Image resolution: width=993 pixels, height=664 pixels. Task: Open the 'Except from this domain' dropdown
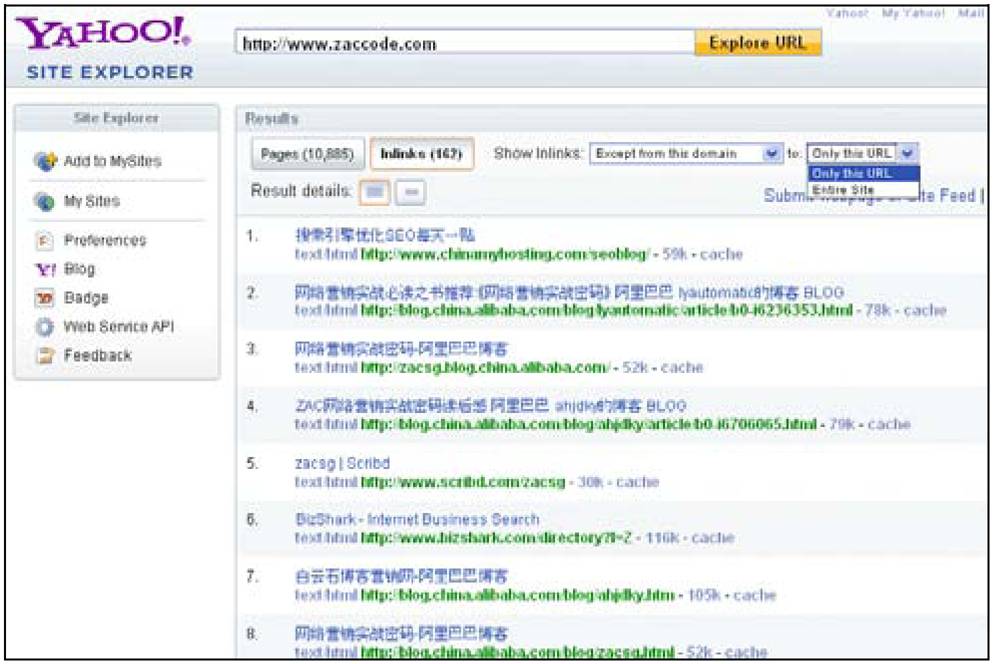(686, 153)
